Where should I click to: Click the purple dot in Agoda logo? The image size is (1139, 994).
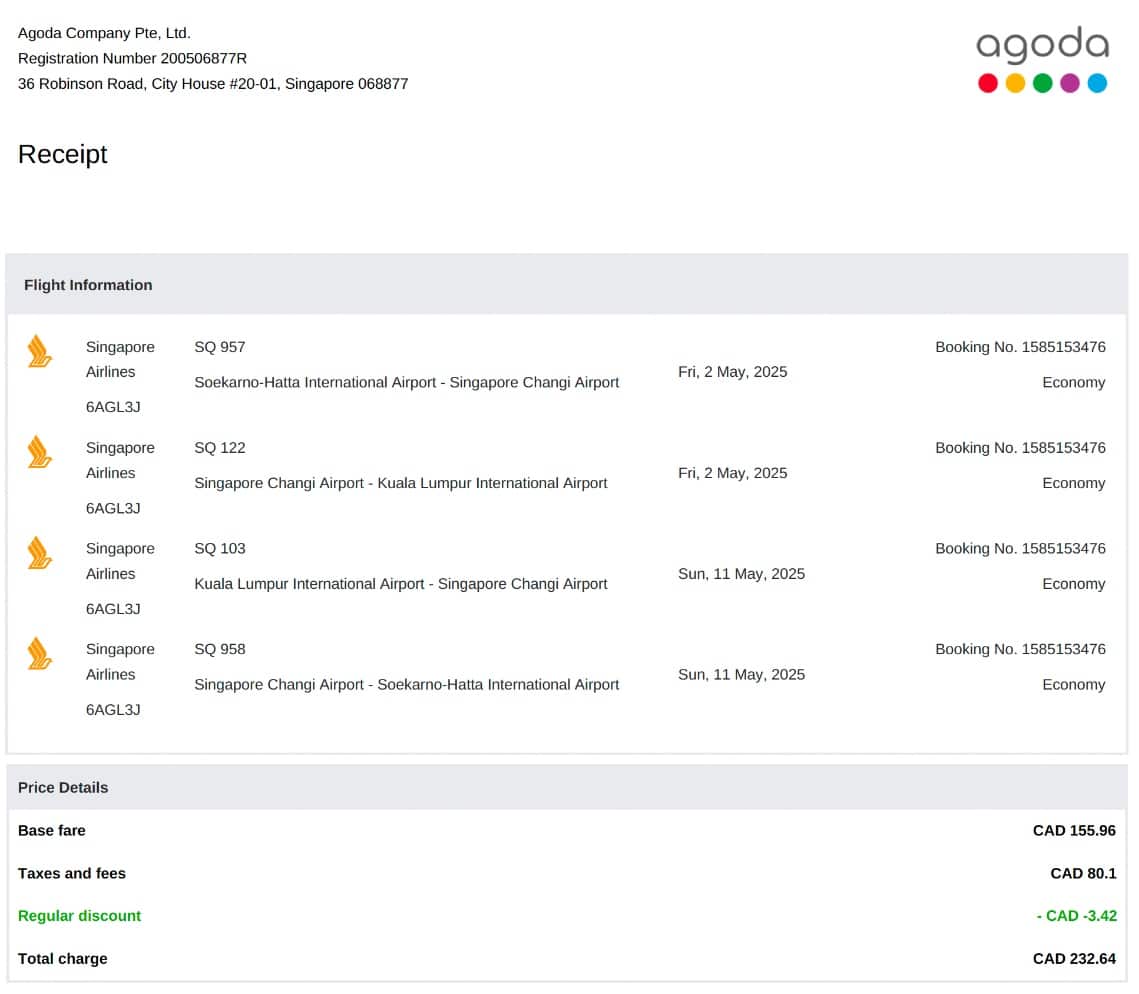tap(1070, 84)
